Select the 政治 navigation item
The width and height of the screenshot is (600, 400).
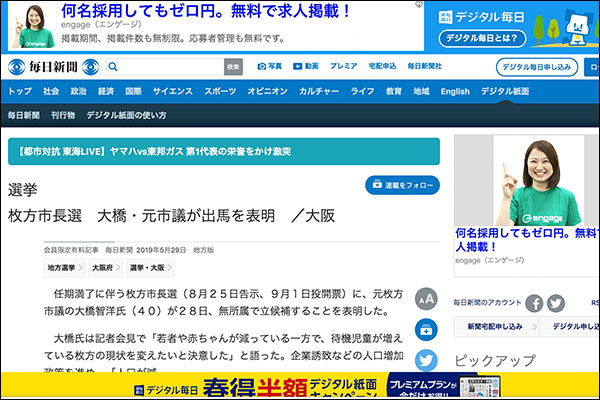click(79, 91)
